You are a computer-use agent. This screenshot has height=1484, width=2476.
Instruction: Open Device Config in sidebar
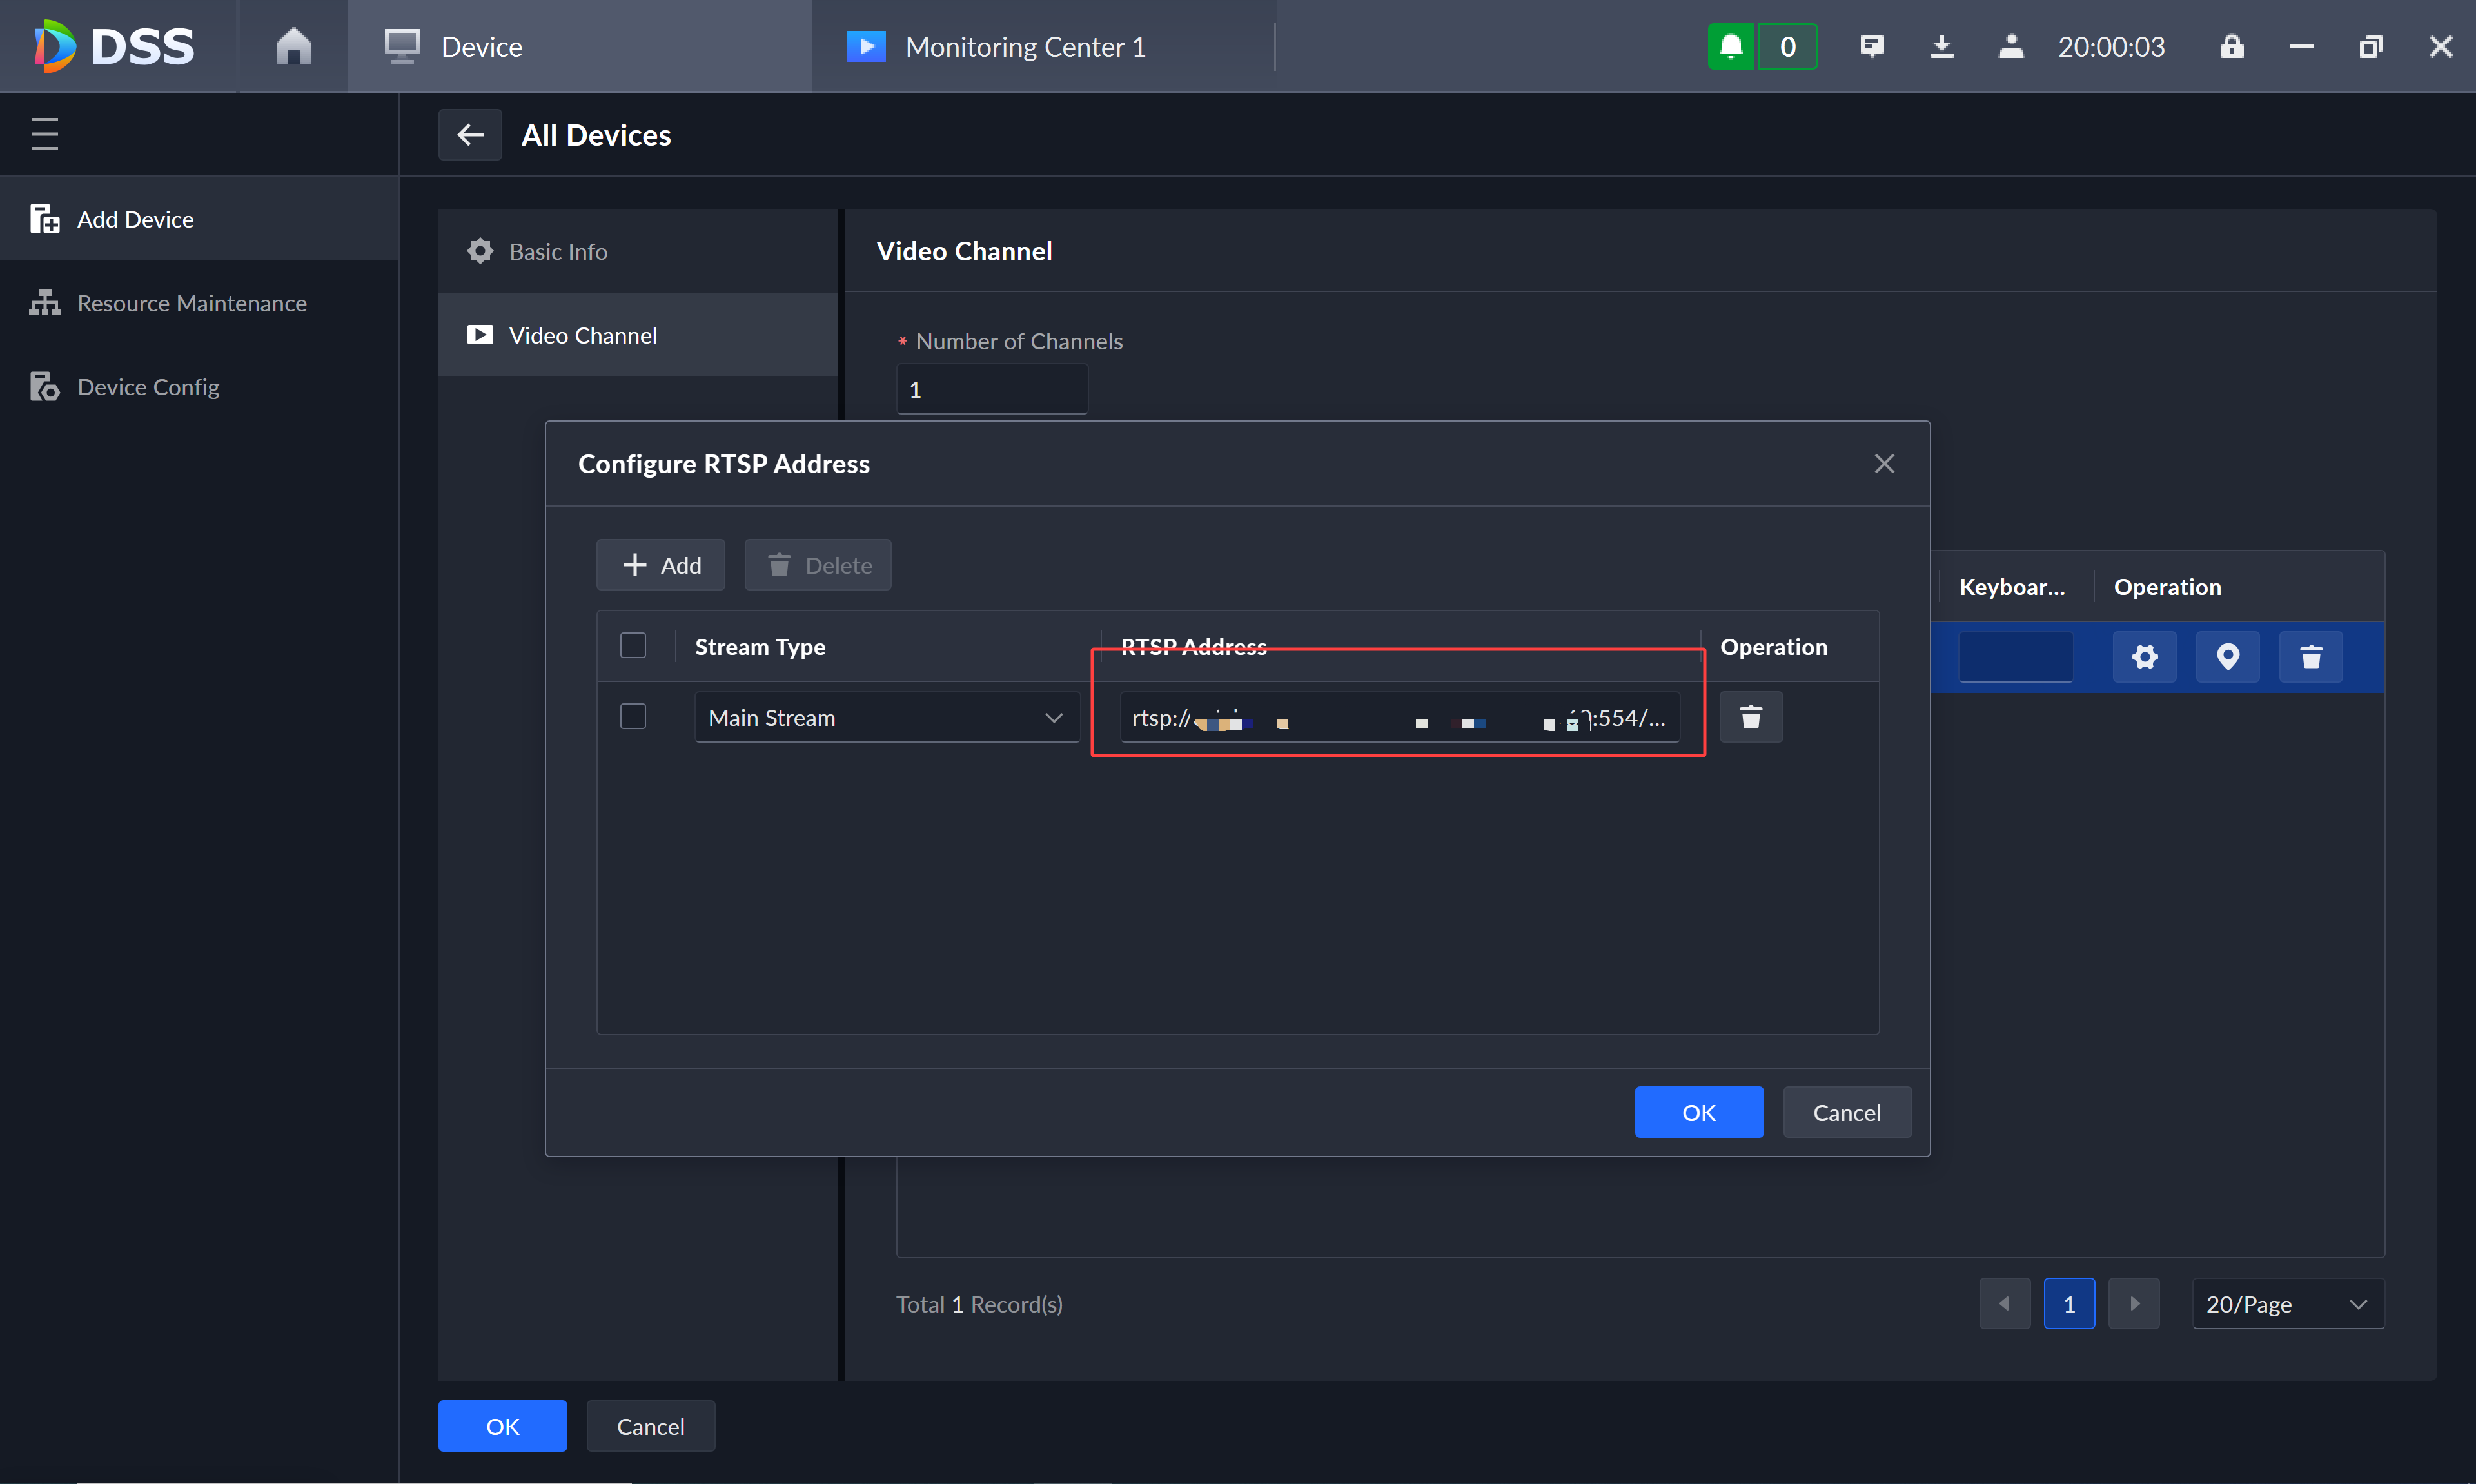point(199,387)
